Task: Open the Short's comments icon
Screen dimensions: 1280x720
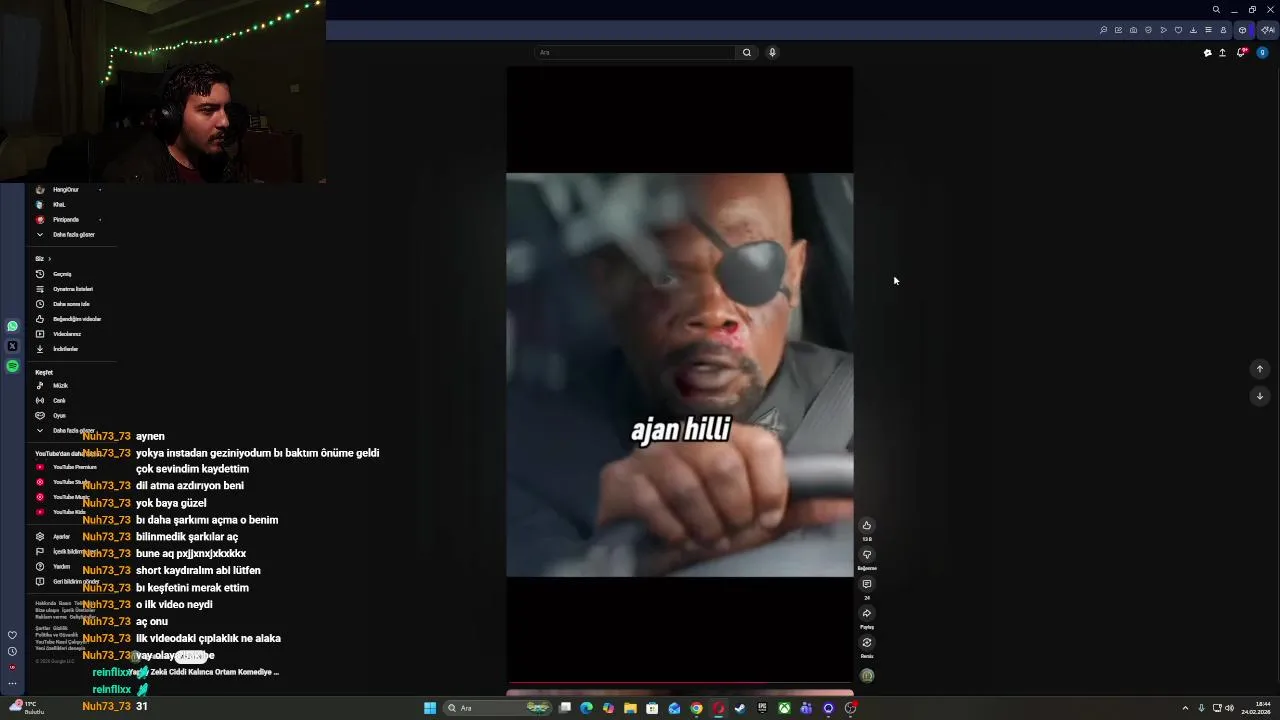Action: [x=867, y=584]
